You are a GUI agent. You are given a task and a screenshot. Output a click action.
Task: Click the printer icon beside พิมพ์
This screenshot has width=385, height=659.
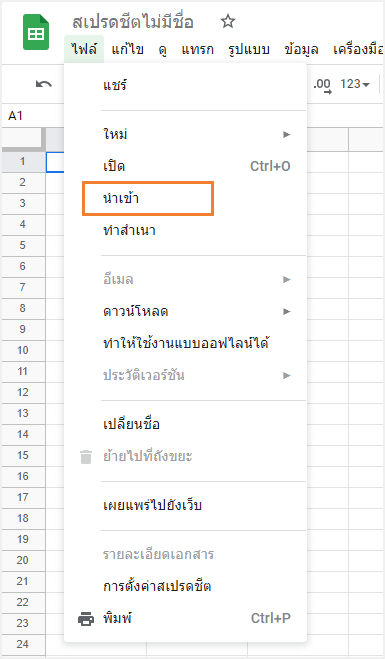tap(86, 619)
